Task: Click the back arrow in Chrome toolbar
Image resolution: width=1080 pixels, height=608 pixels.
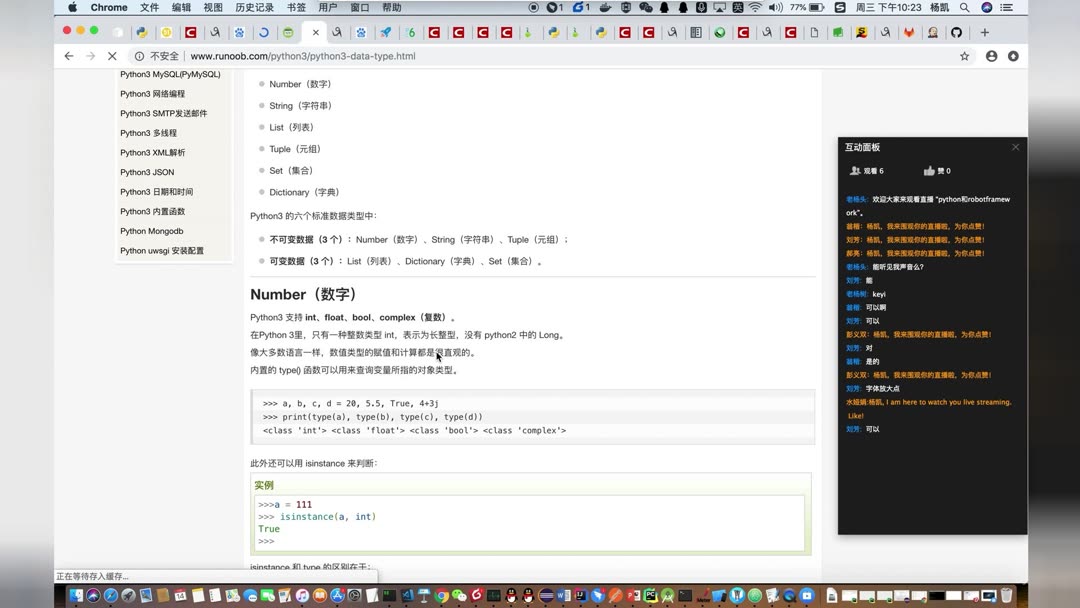Action: 68,56
